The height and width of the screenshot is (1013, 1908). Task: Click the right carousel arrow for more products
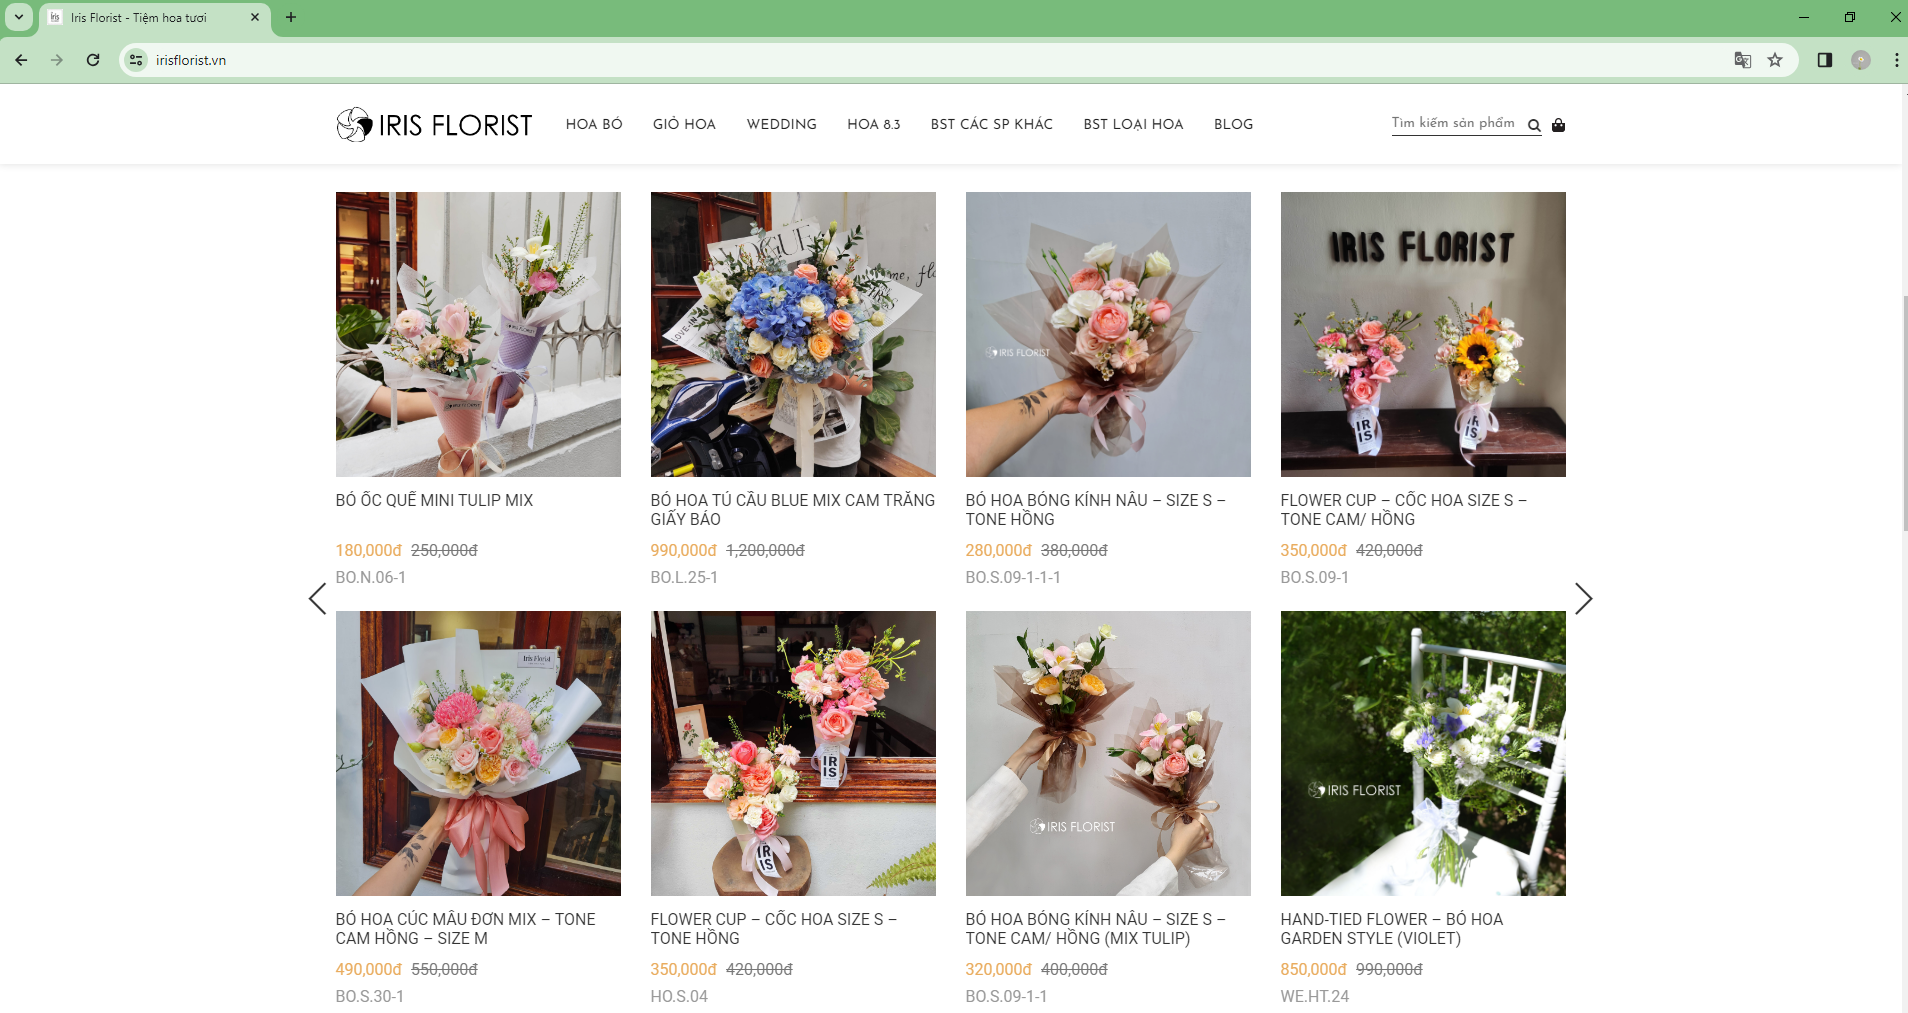pyautogui.click(x=1584, y=597)
